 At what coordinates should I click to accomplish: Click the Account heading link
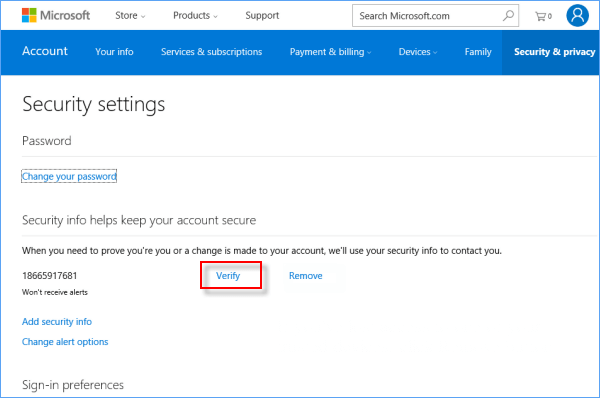pyautogui.click(x=45, y=51)
